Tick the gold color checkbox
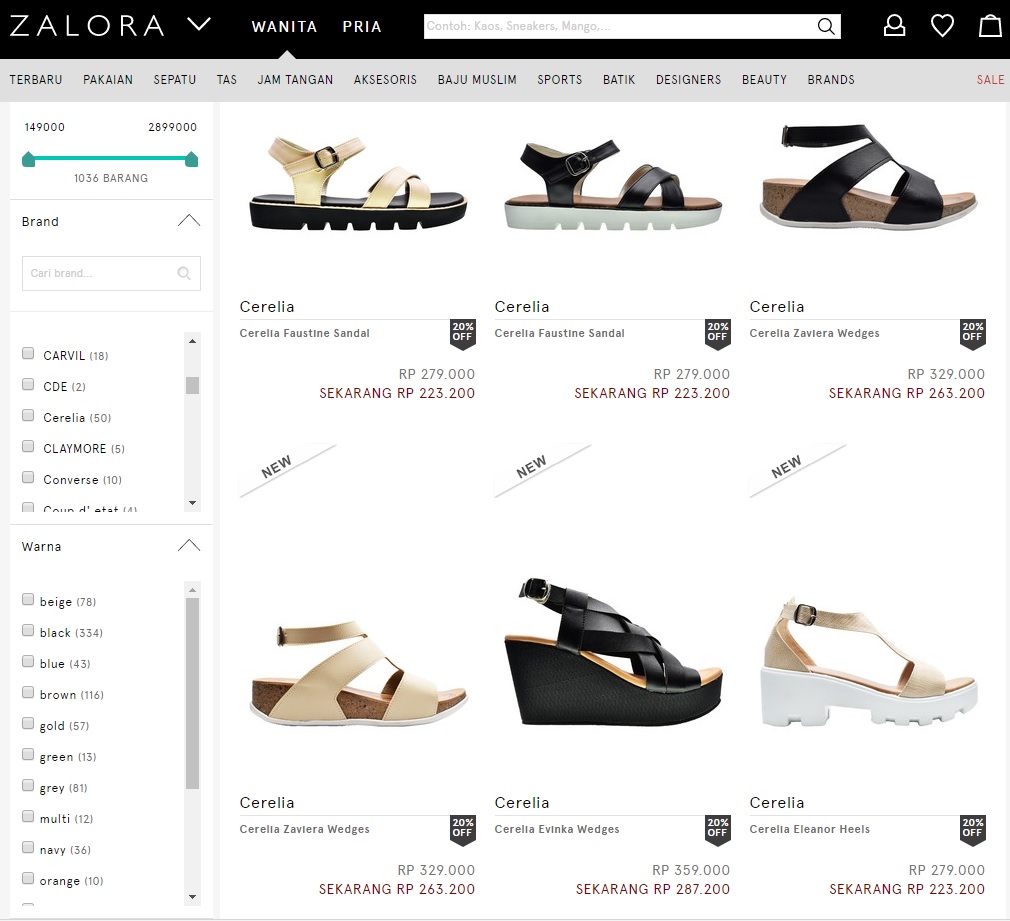The height and width of the screenshot is (921, 1010). pos(28,723)
